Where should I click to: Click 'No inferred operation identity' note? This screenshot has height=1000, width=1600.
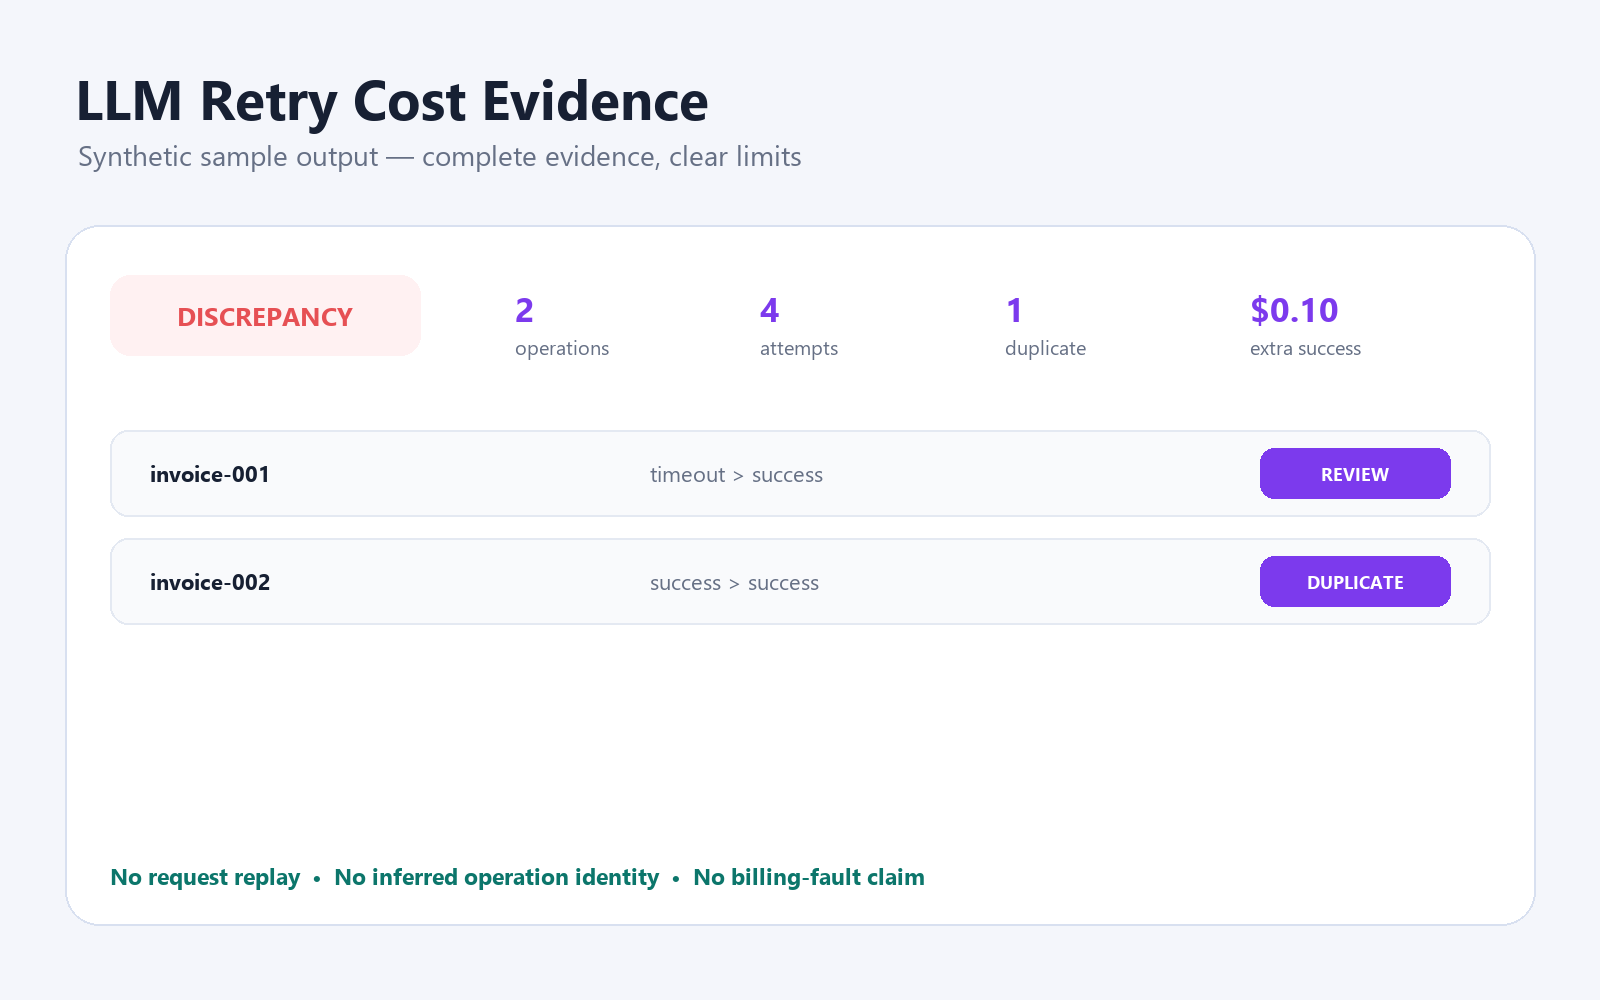(x=497, y=878)
